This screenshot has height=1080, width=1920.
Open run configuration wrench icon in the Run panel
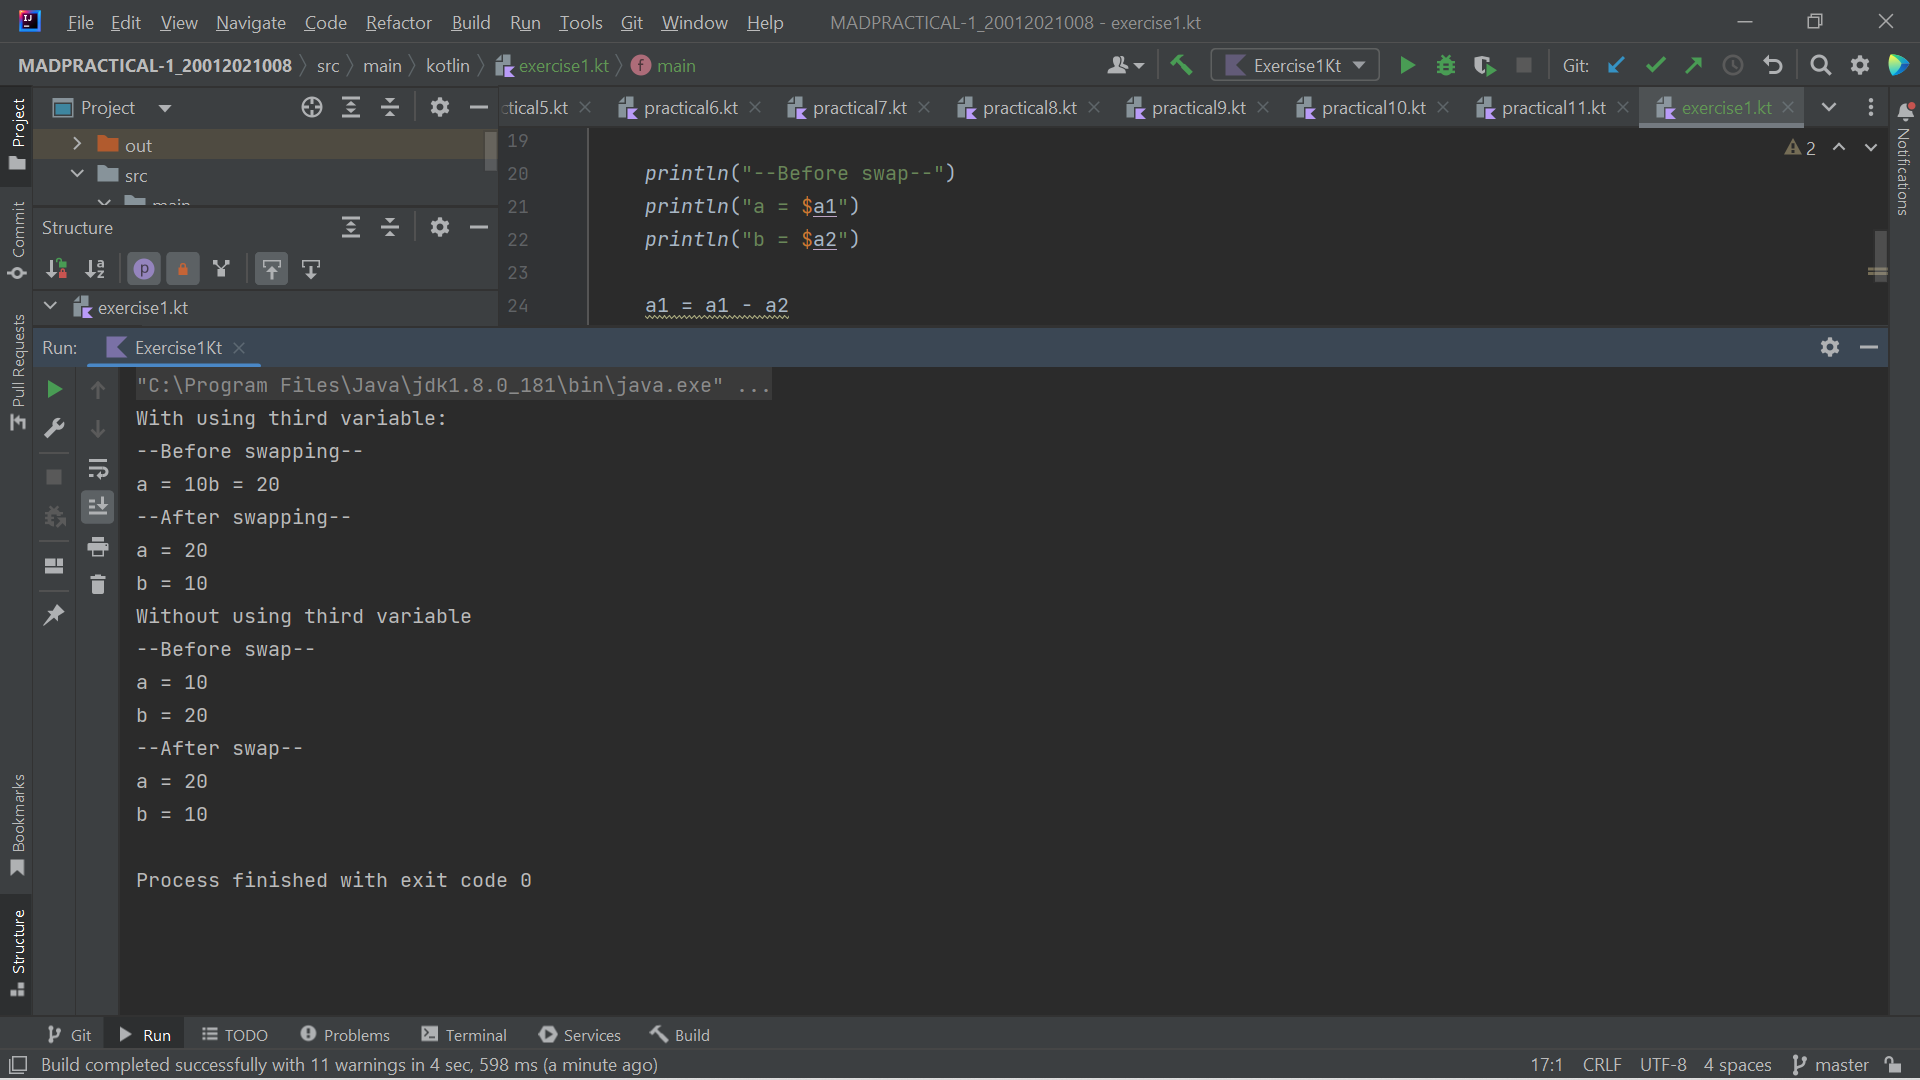54,428
